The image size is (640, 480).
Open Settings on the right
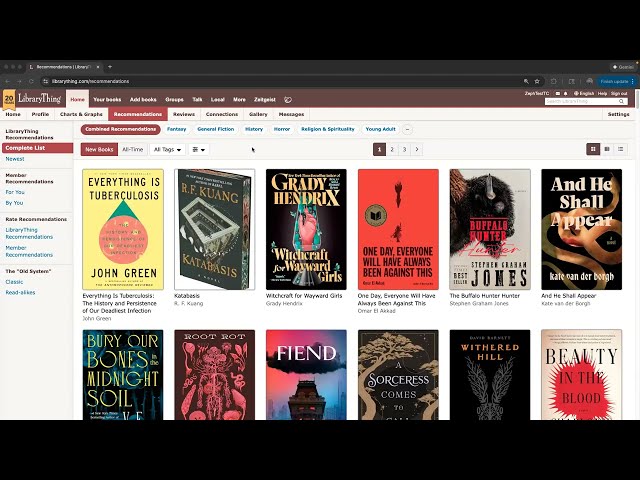(x=618, y=114)
